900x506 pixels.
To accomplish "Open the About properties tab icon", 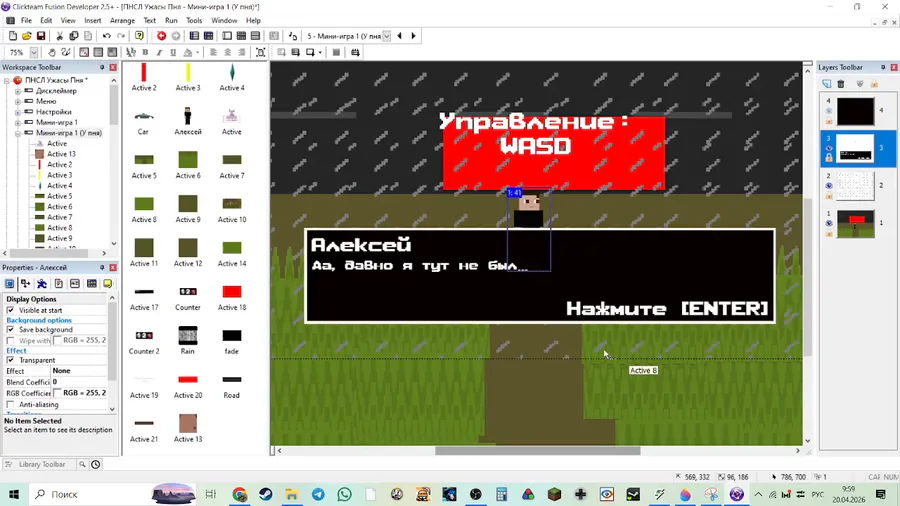I will 107,283.
